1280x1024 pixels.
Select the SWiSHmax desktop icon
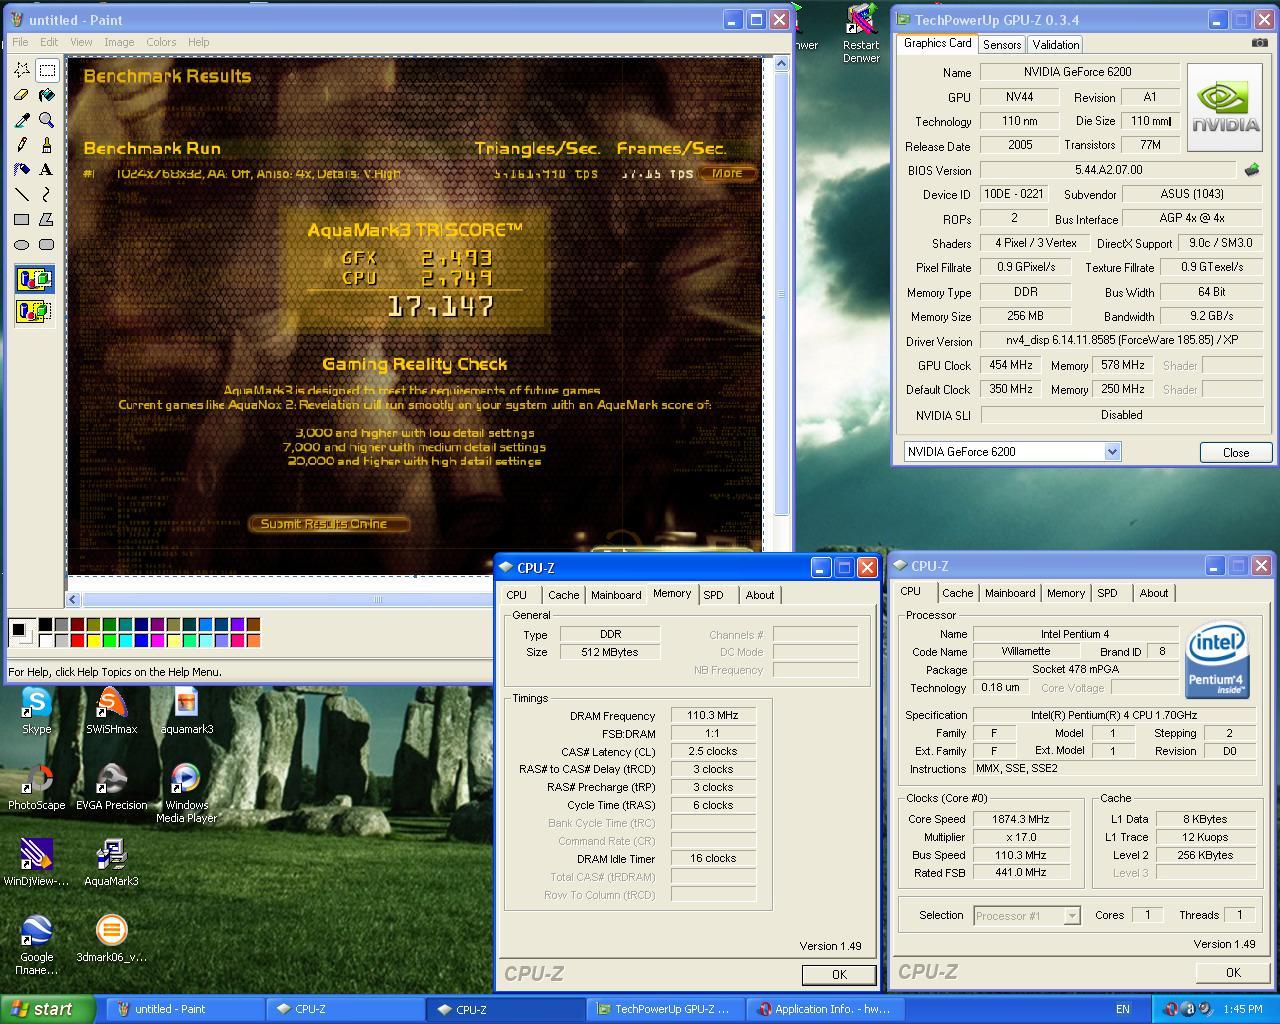click(x=111, y=711)
